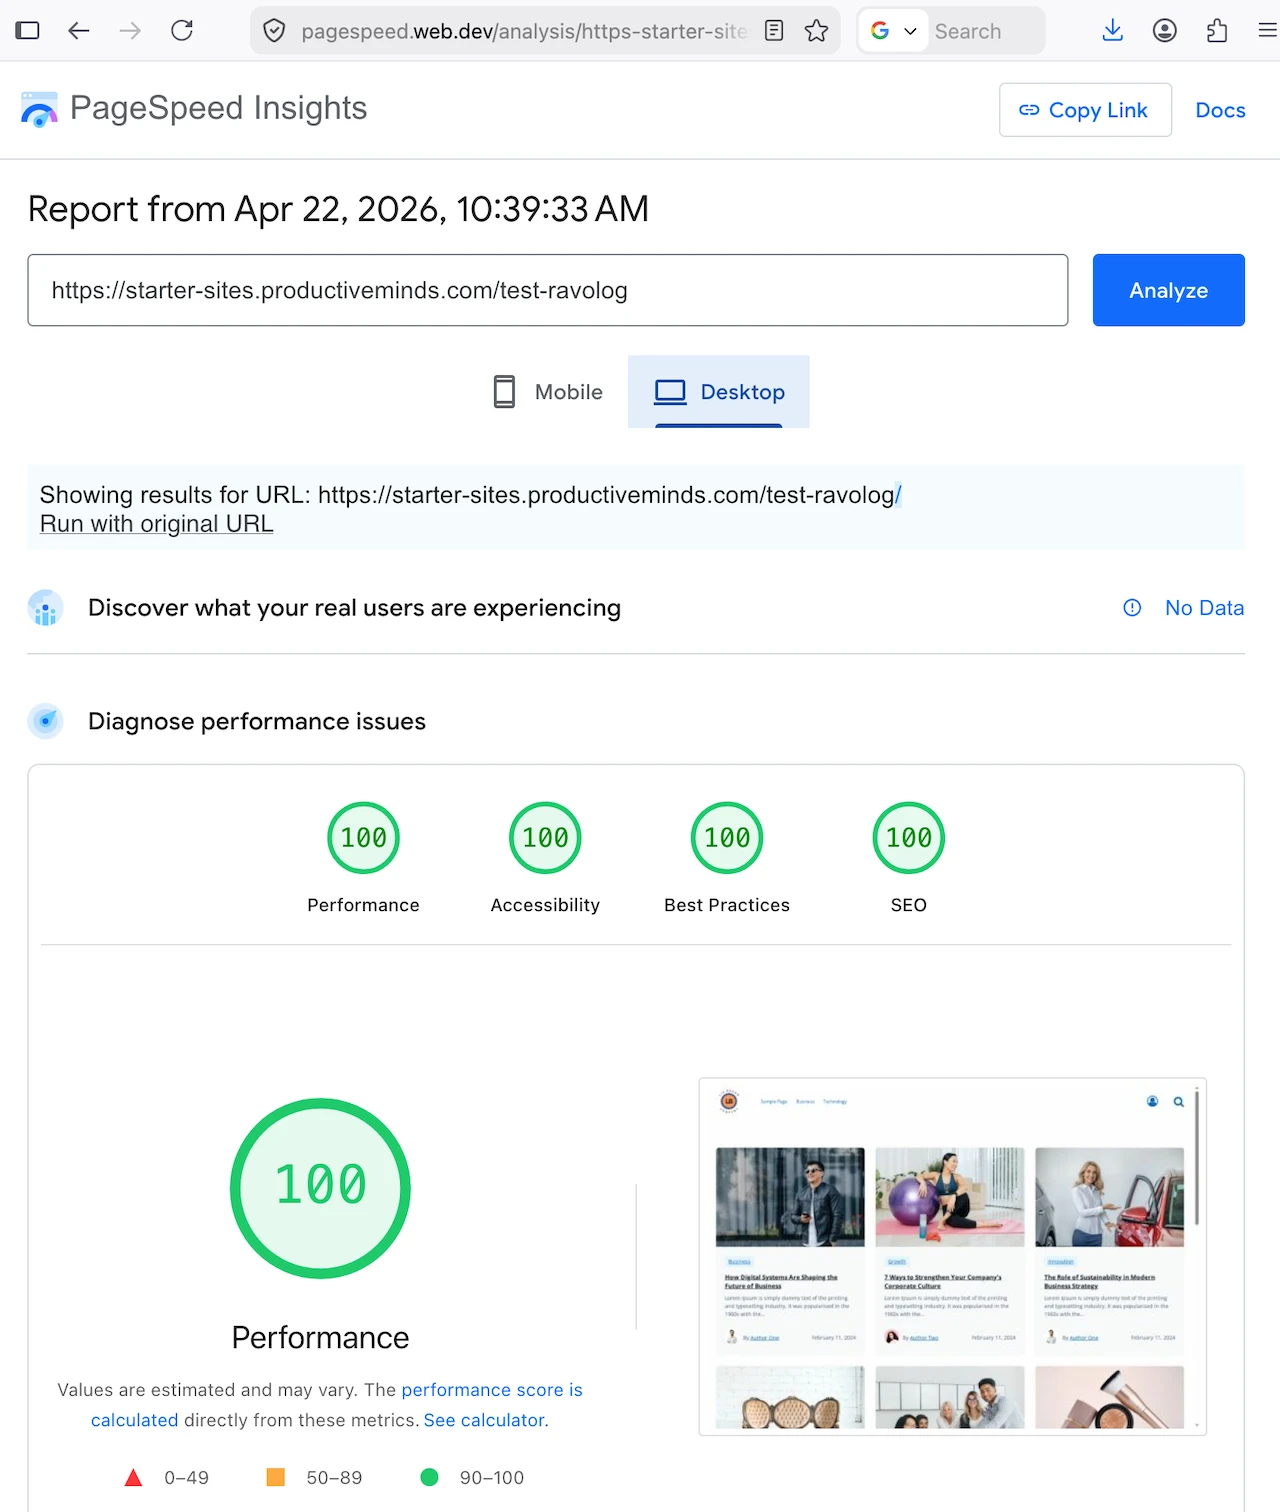
Task: Open the site security shield icon
Action: click(x=274, y=31)
